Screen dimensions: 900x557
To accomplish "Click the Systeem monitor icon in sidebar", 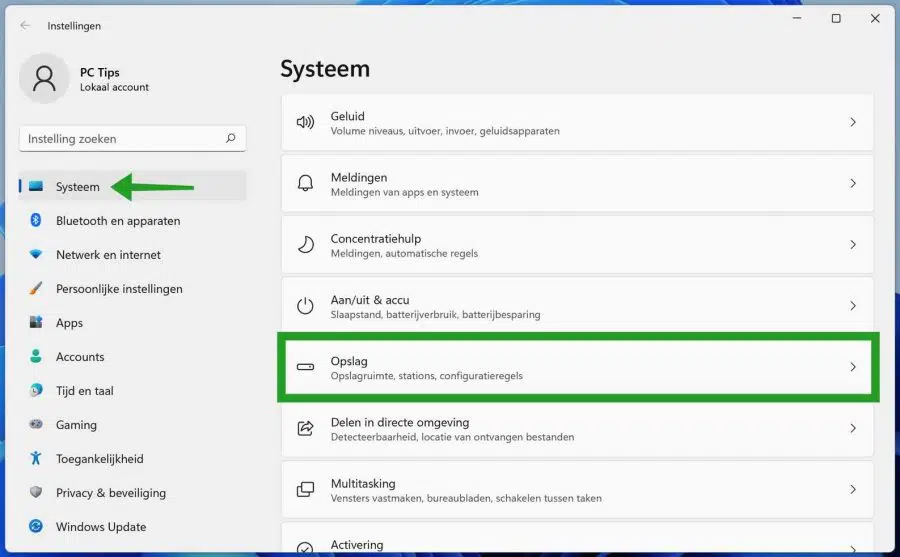I will (x=36, y=186).
